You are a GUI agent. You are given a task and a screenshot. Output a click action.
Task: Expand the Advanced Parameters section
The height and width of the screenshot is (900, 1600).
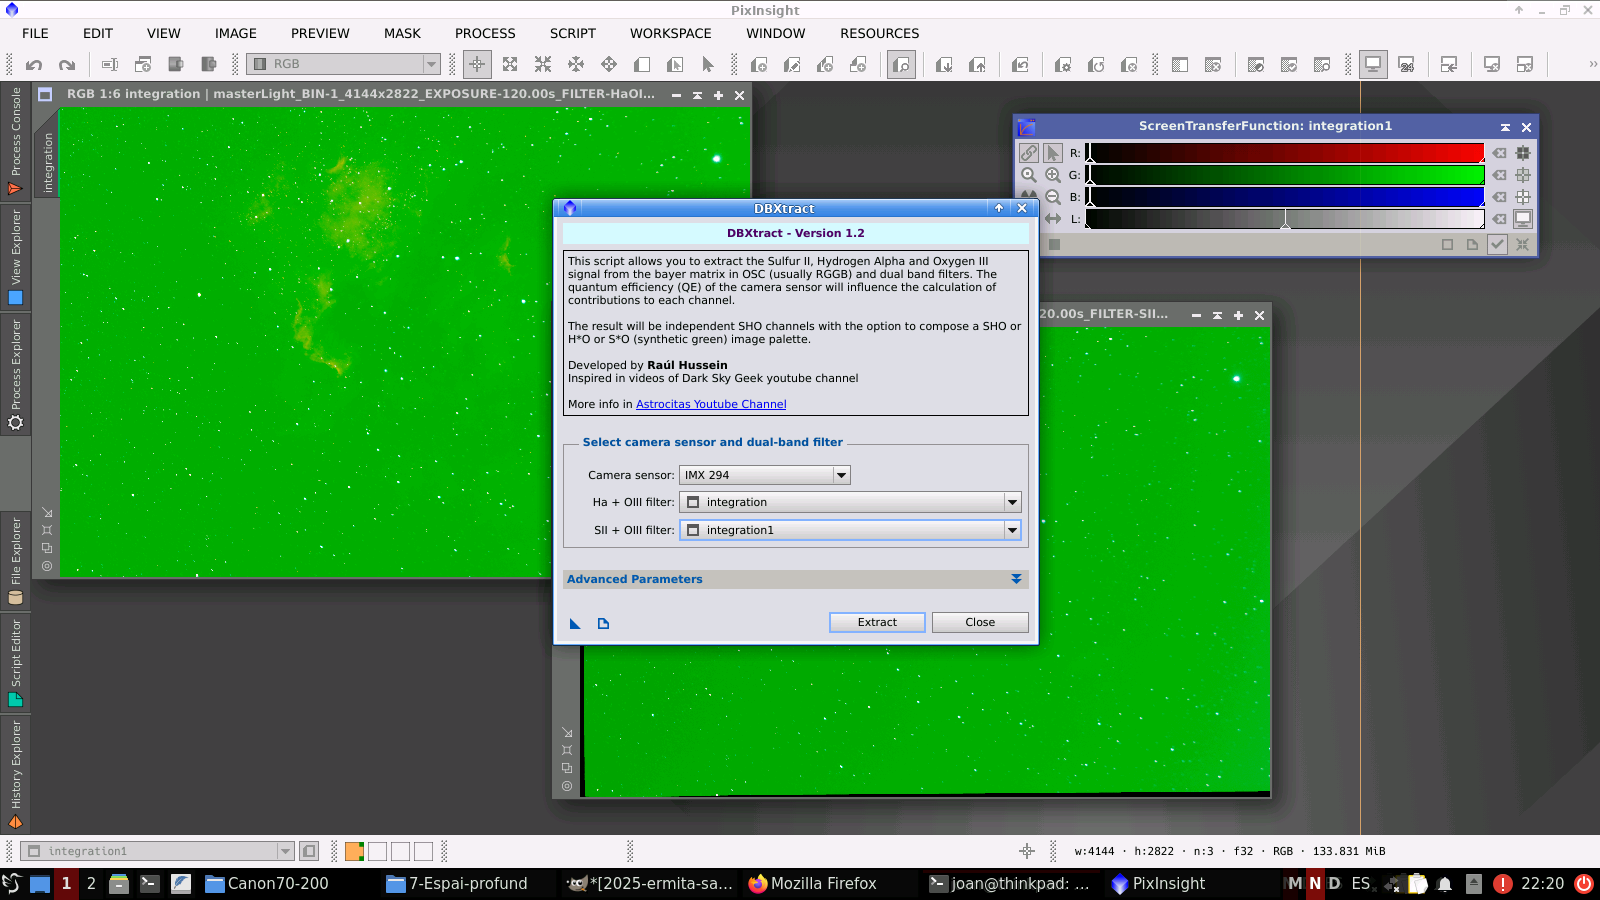point(1016,579)
